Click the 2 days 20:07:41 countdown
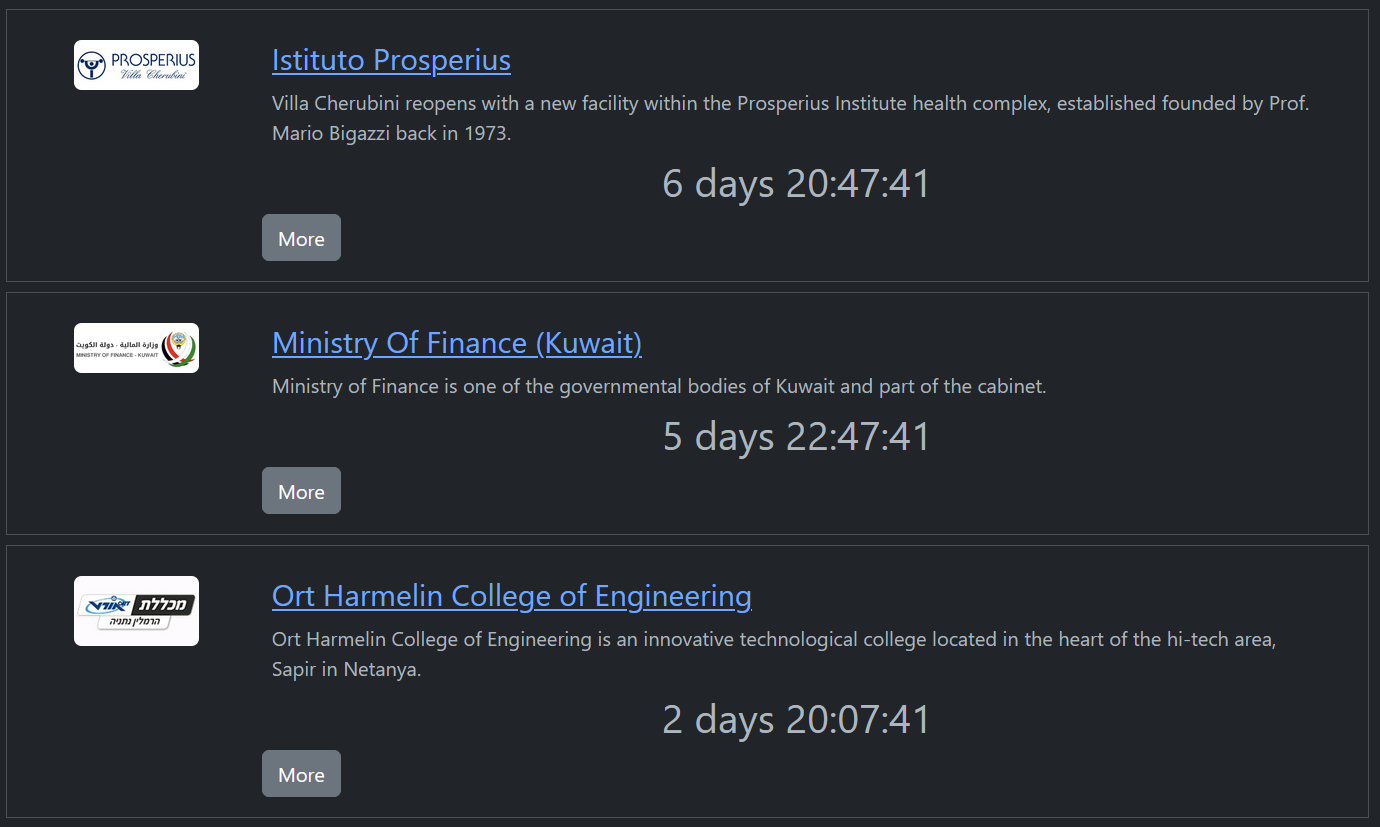This screenshot has height=827, width=1380. 796,720
